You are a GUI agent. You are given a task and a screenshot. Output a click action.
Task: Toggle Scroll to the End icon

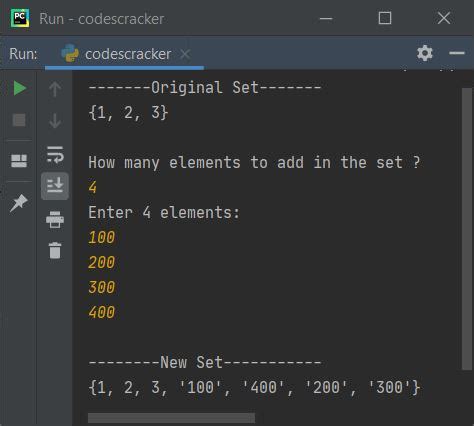pos(55,186)
